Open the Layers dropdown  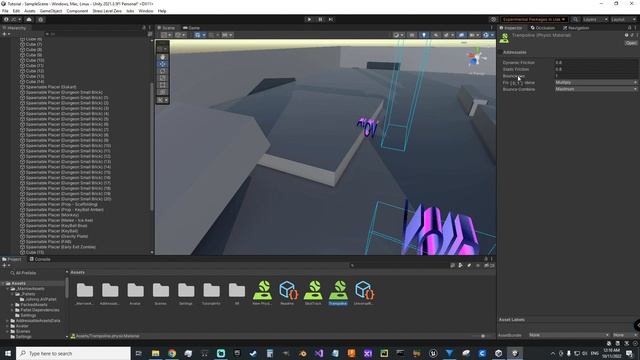595,19
